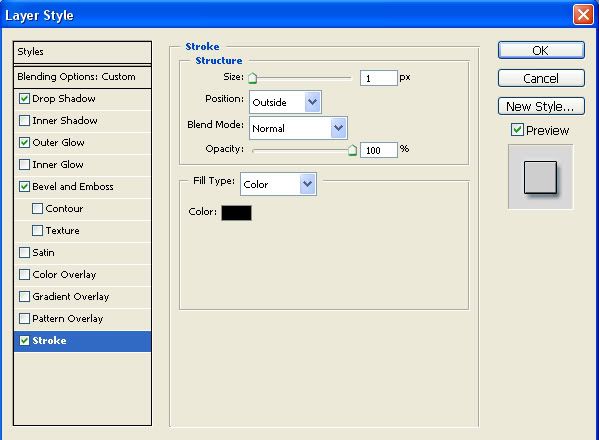Enable the Inner Shadow checkbox
Viewport: 599px width, 440px height.
click(x=24, y=121)
